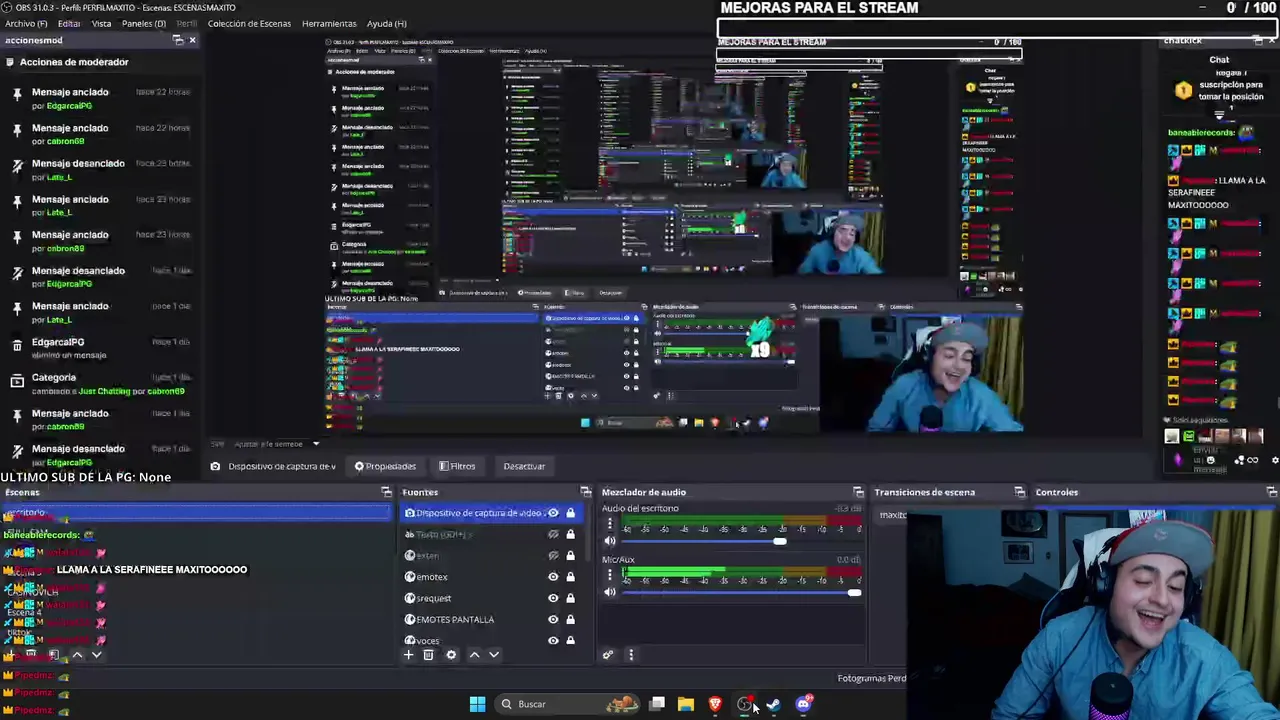The image size is (1280, 720).
Task: Select the EMOTES PANTALLA source row
Action: click(x=491, y=619)
